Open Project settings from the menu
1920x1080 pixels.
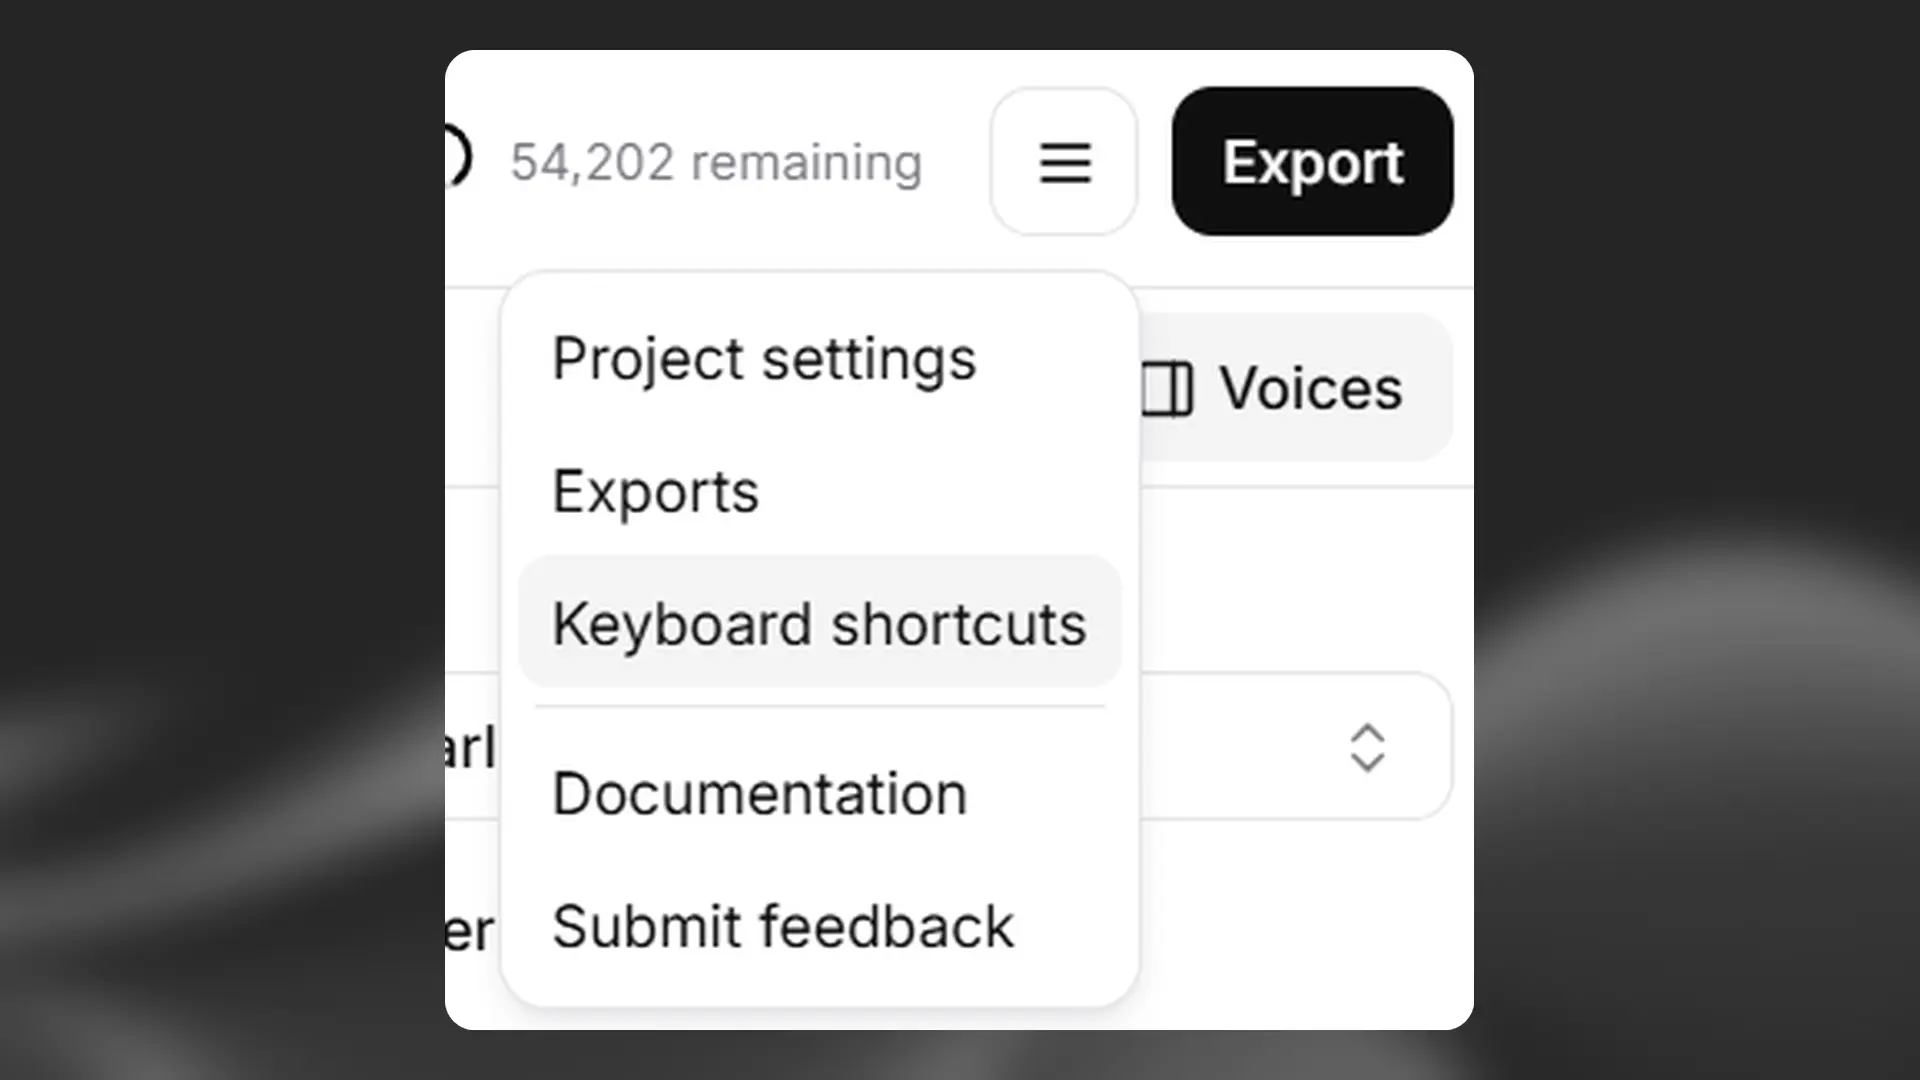click(x=764, y=358)
